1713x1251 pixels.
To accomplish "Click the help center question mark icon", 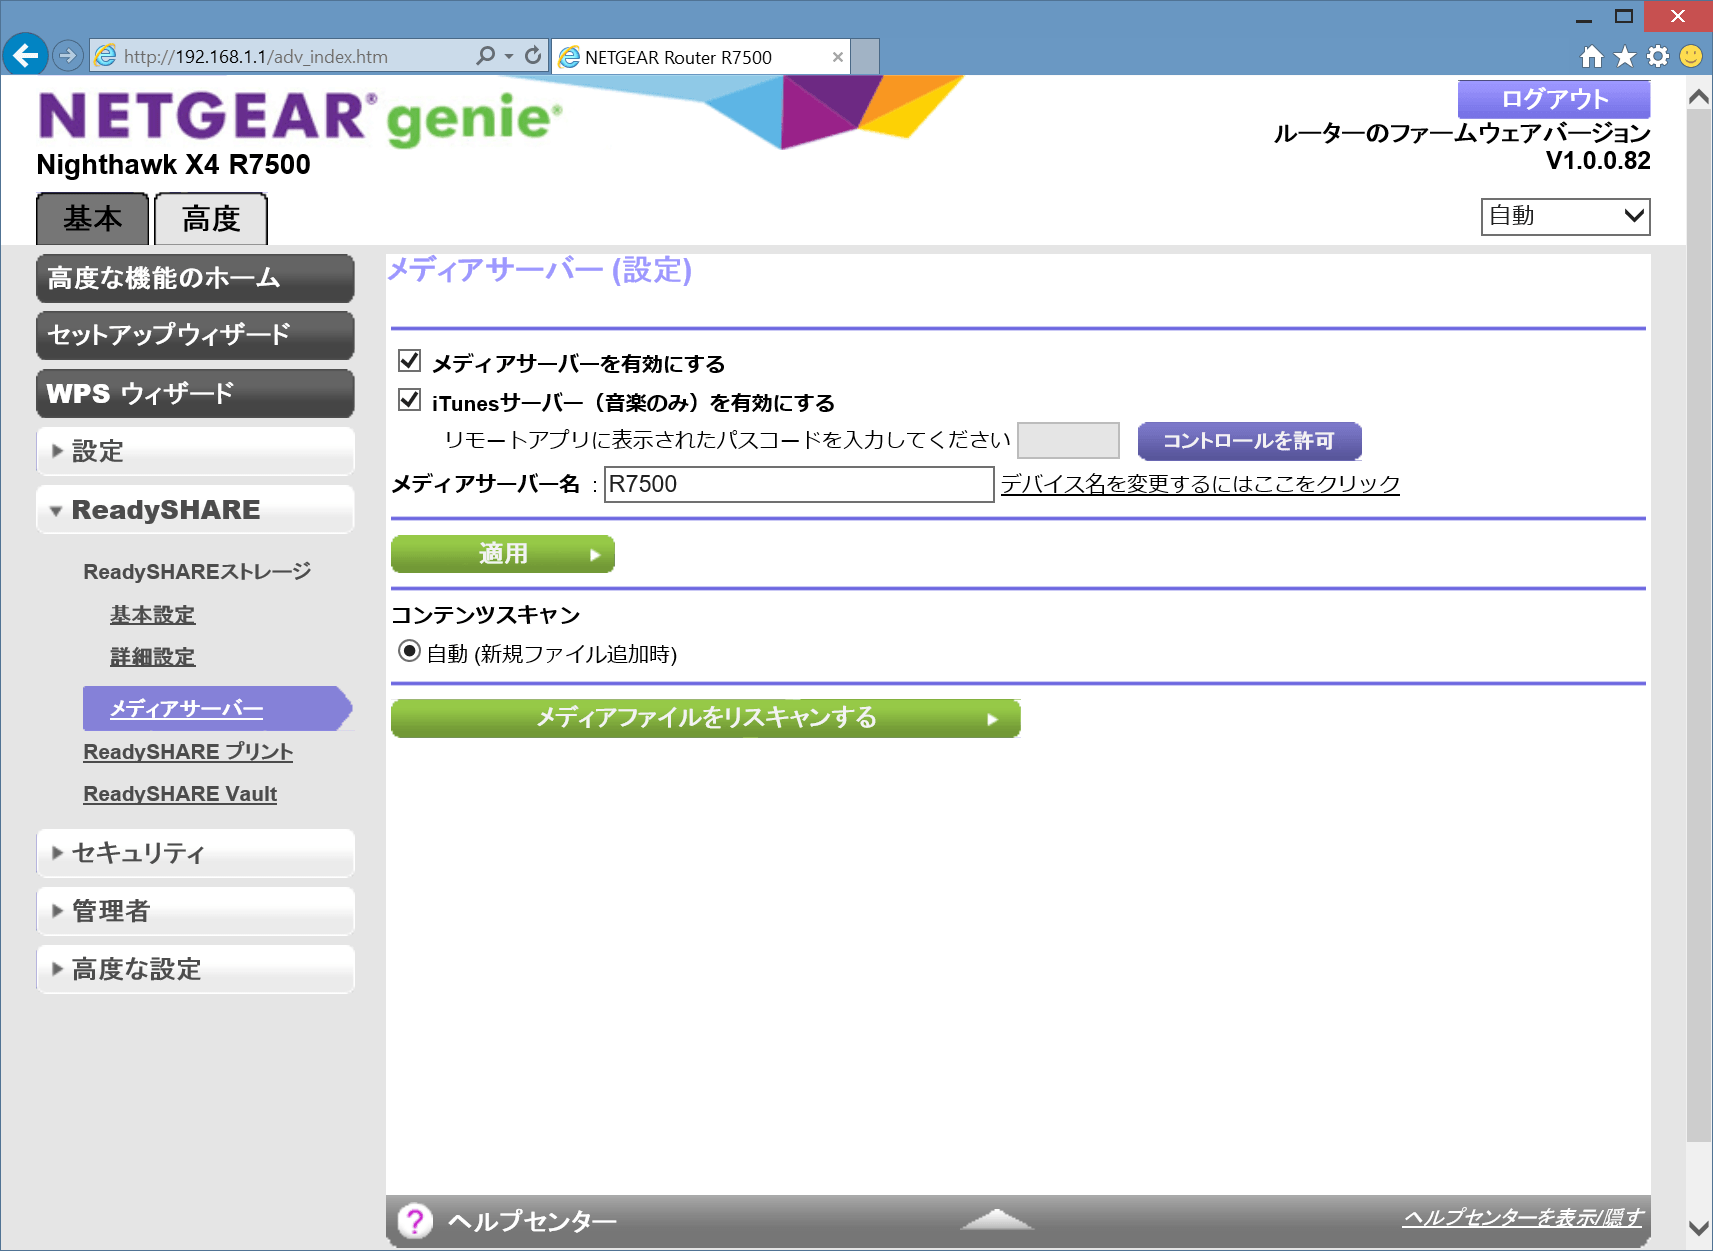I will [x=415, y=1220].
